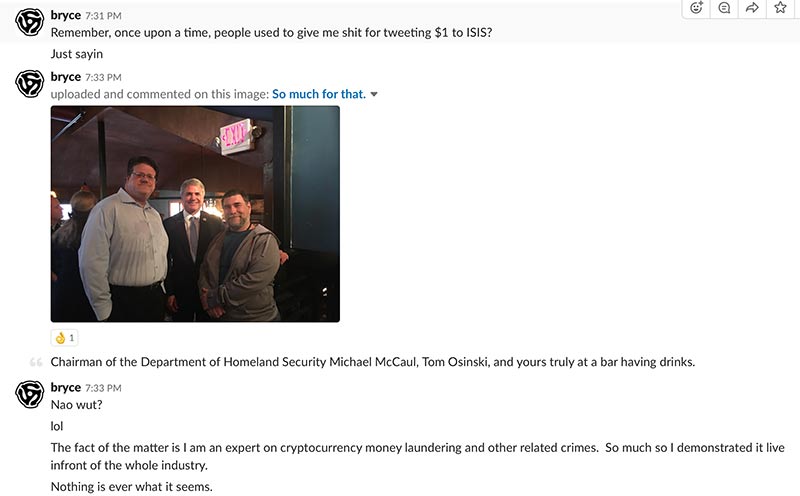Click the 7:31 PM timestamp
Viewport: 800px width, 496px height.
coord(103,16)
